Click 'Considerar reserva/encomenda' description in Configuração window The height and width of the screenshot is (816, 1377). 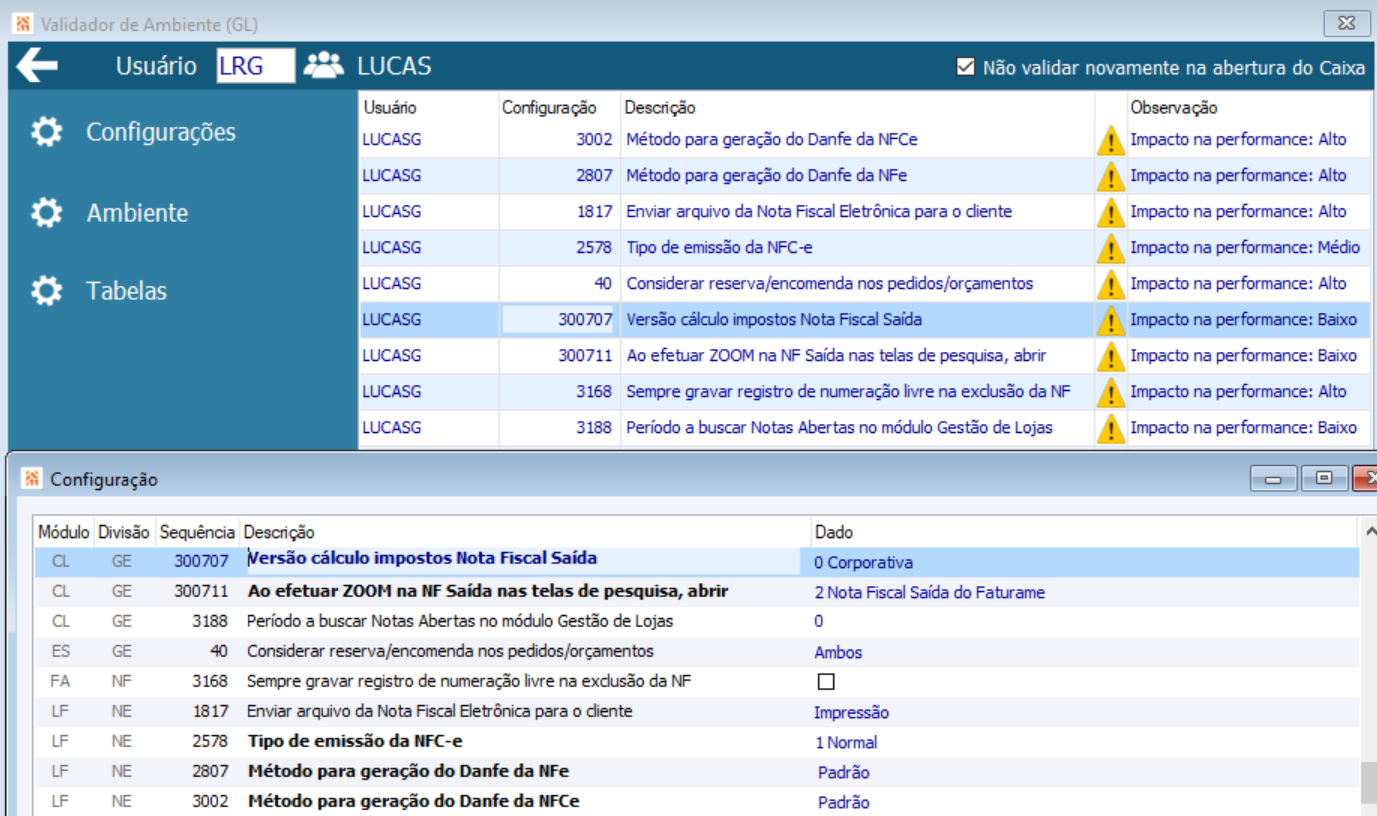point(450,652)
